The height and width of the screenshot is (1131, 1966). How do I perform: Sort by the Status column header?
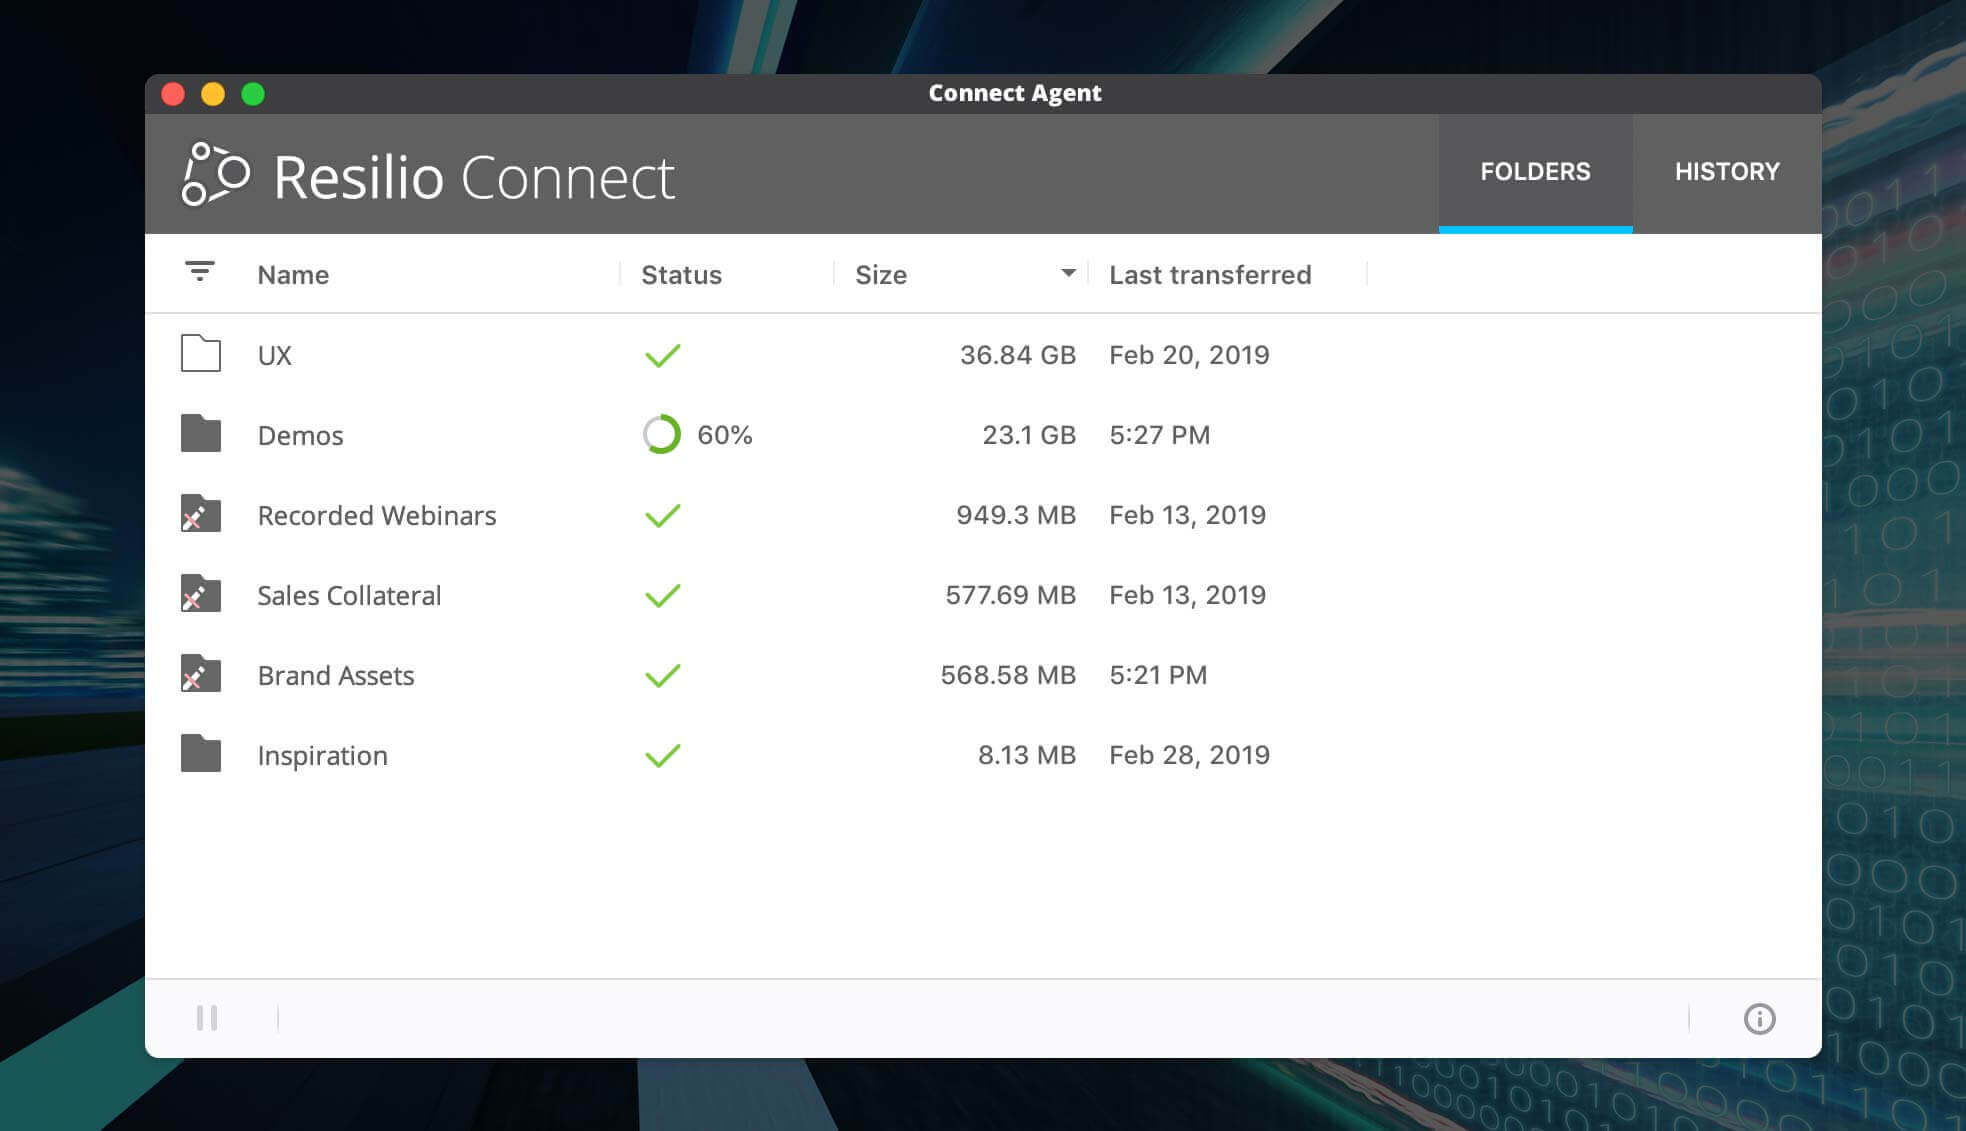(x=681, y=275)
